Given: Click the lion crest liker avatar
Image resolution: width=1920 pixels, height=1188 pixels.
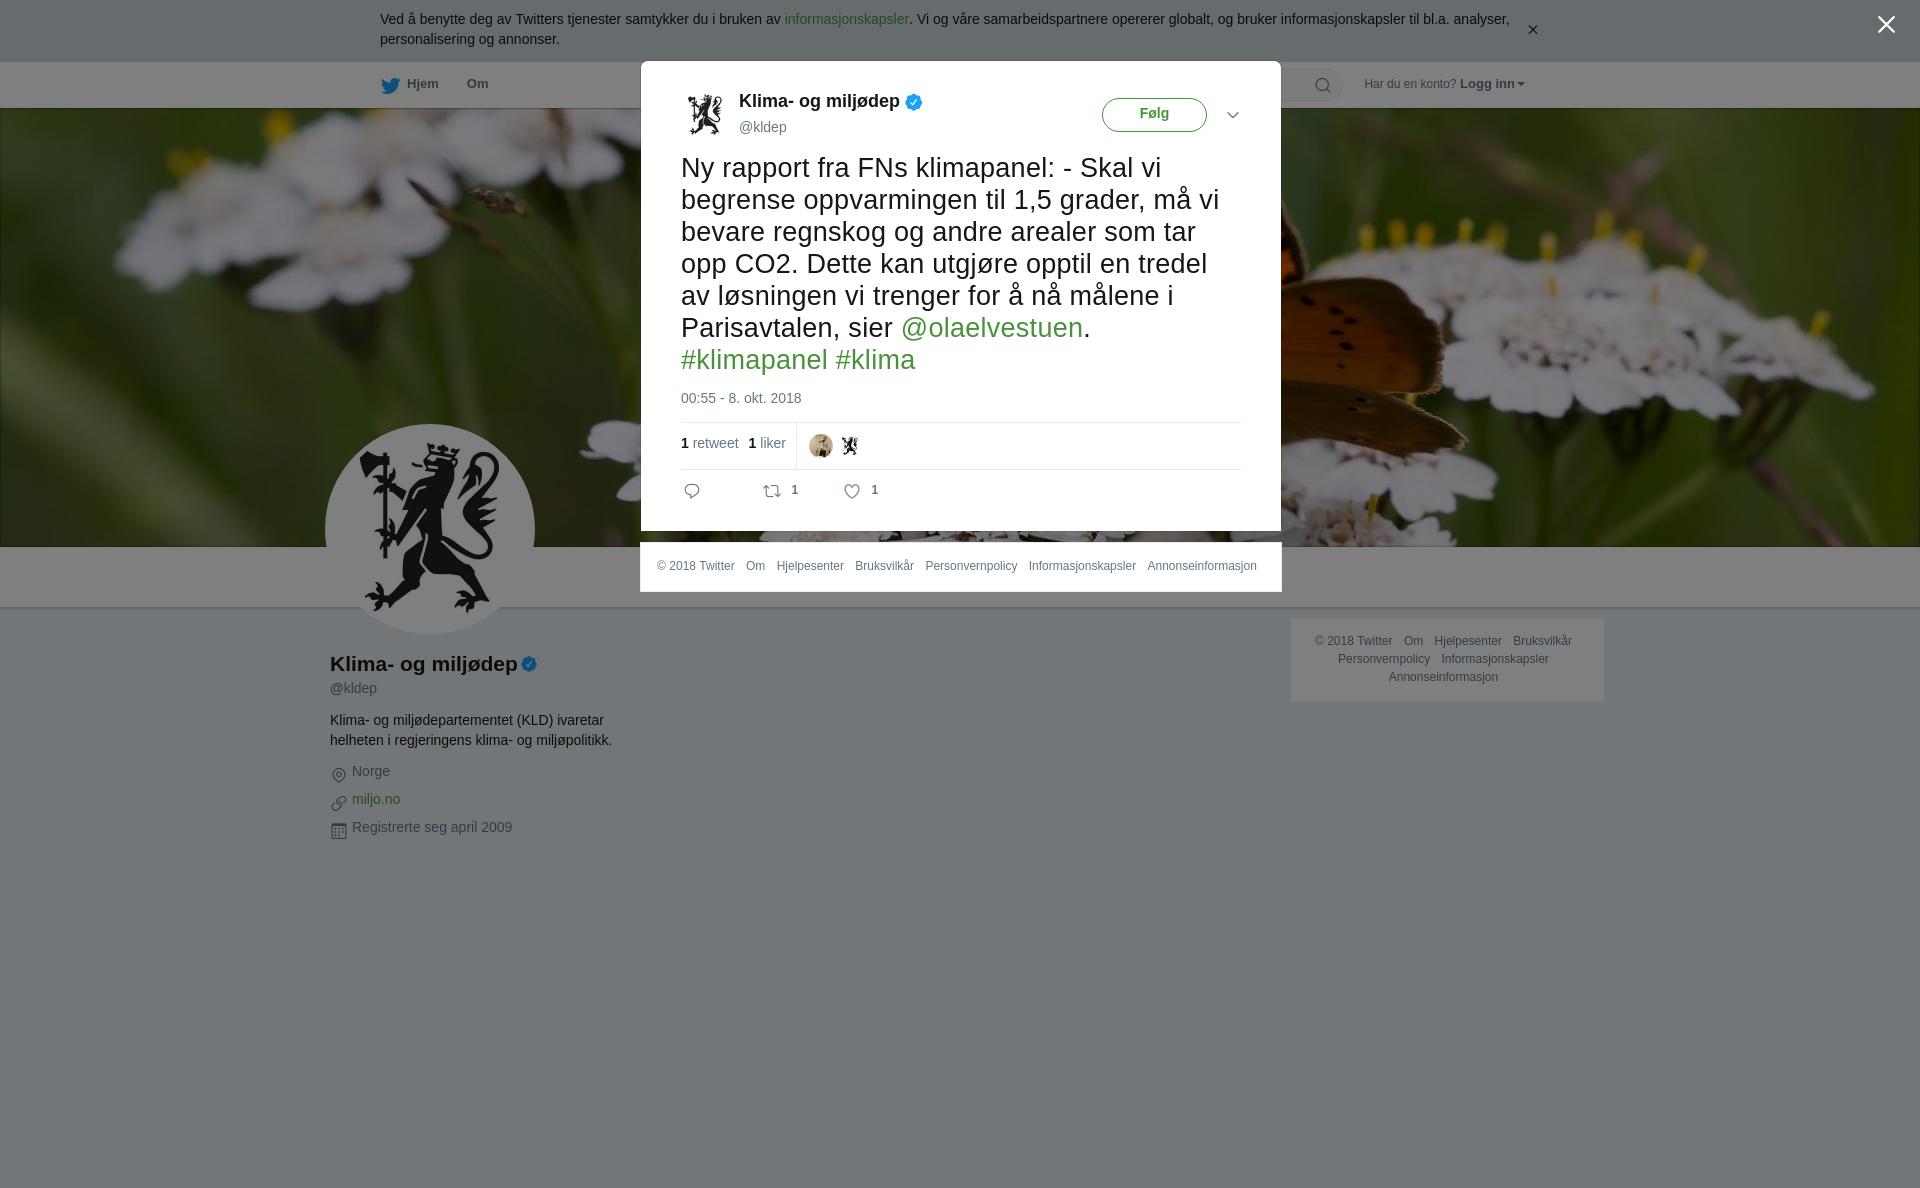Looking at the screenshot, I should tap(849, 446).
